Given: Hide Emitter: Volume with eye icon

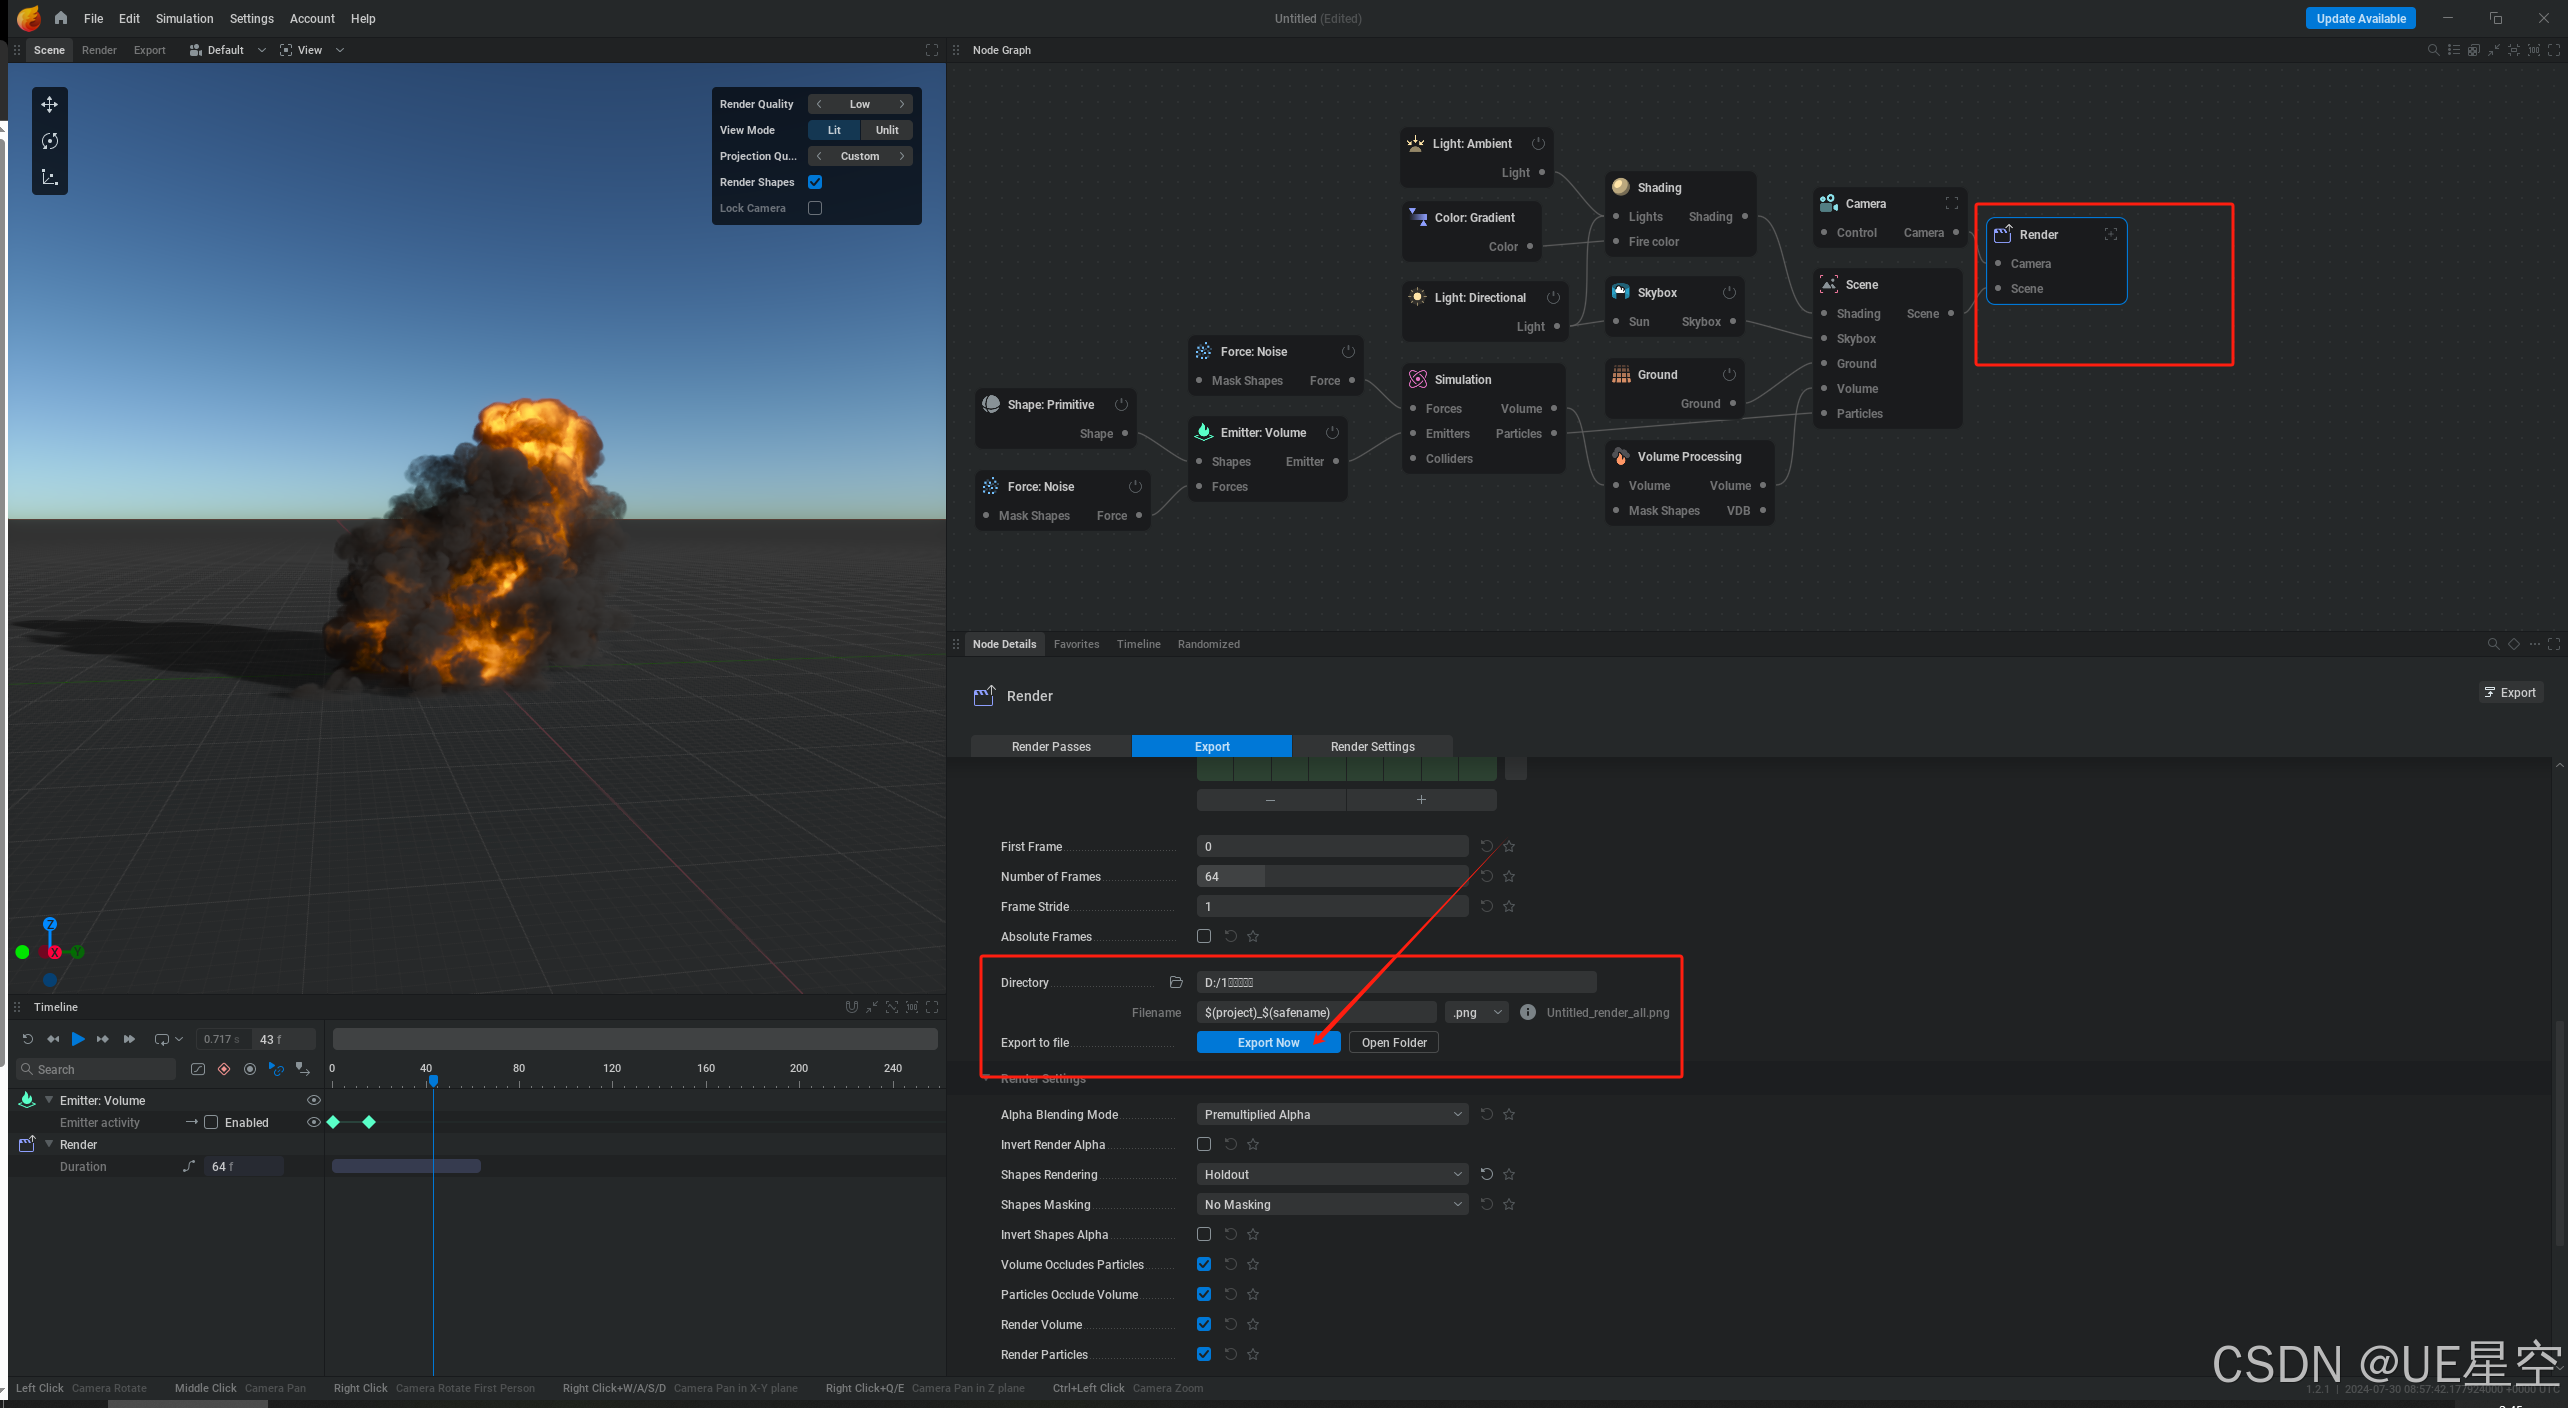Looking at the screenshot, I should tap(314, 1100).
